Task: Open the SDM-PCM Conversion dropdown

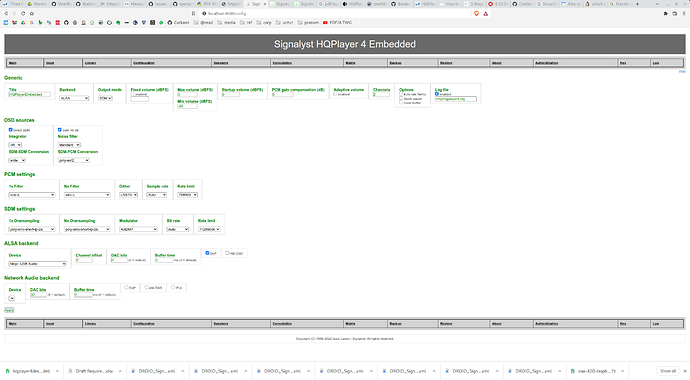Action: 73,160
